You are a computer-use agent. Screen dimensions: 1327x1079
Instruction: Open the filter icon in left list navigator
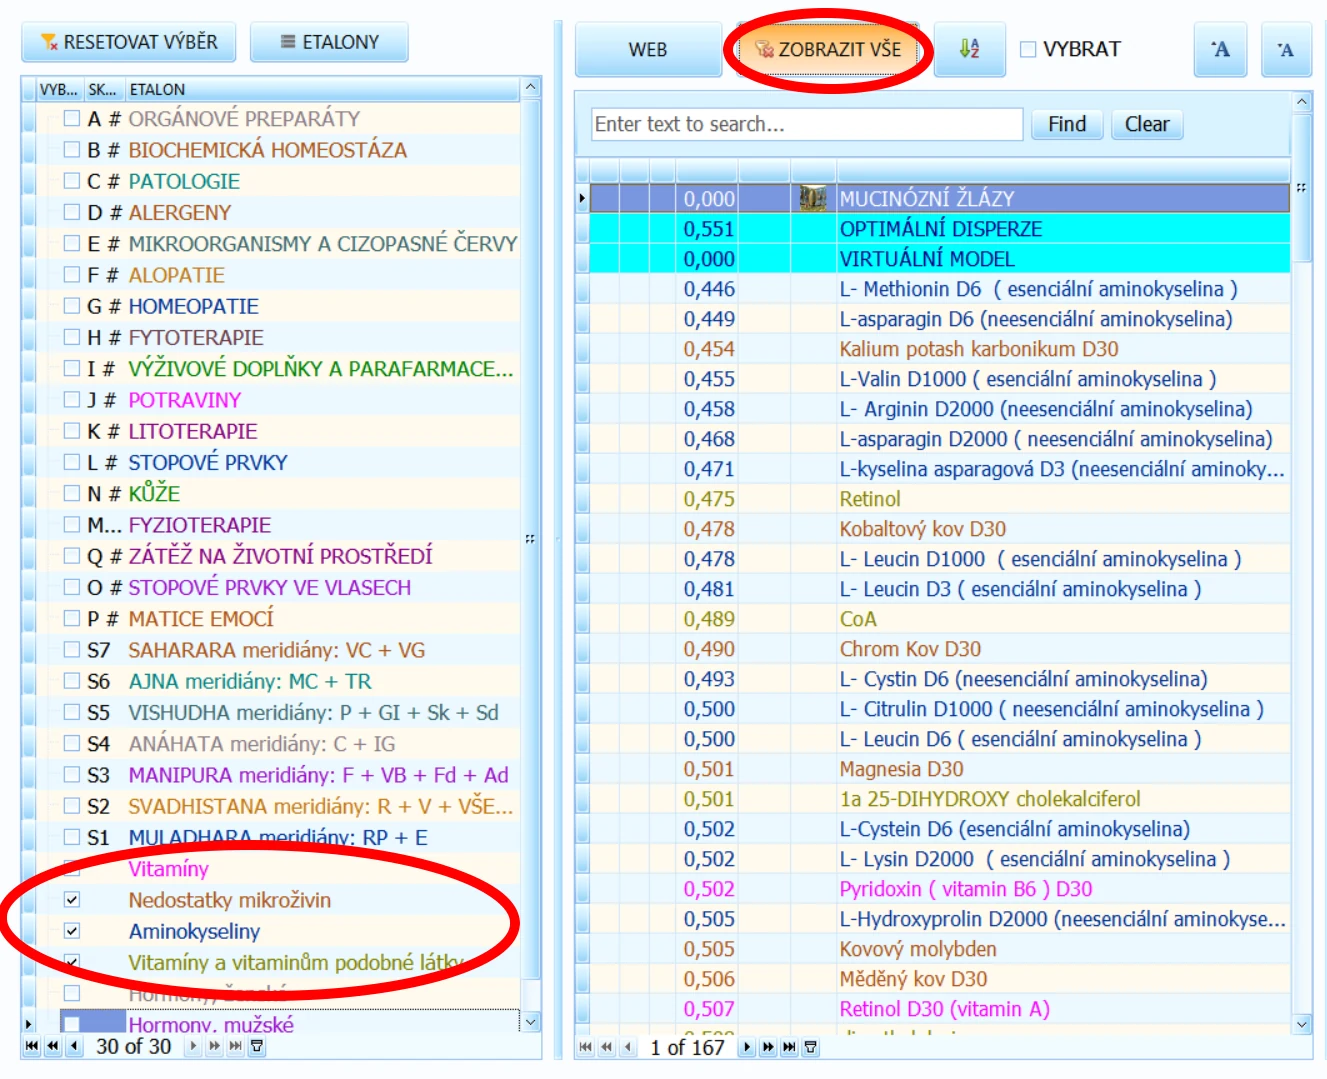point(257,1046)
